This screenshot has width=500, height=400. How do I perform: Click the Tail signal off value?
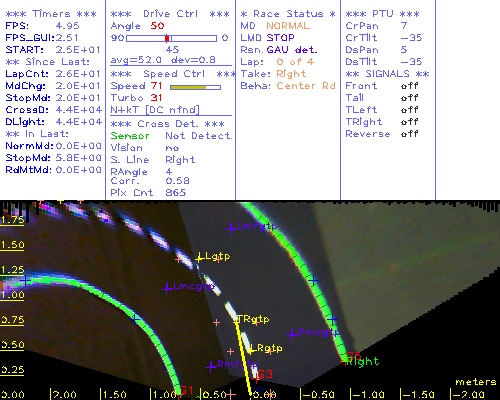click(x=409, y=98)
